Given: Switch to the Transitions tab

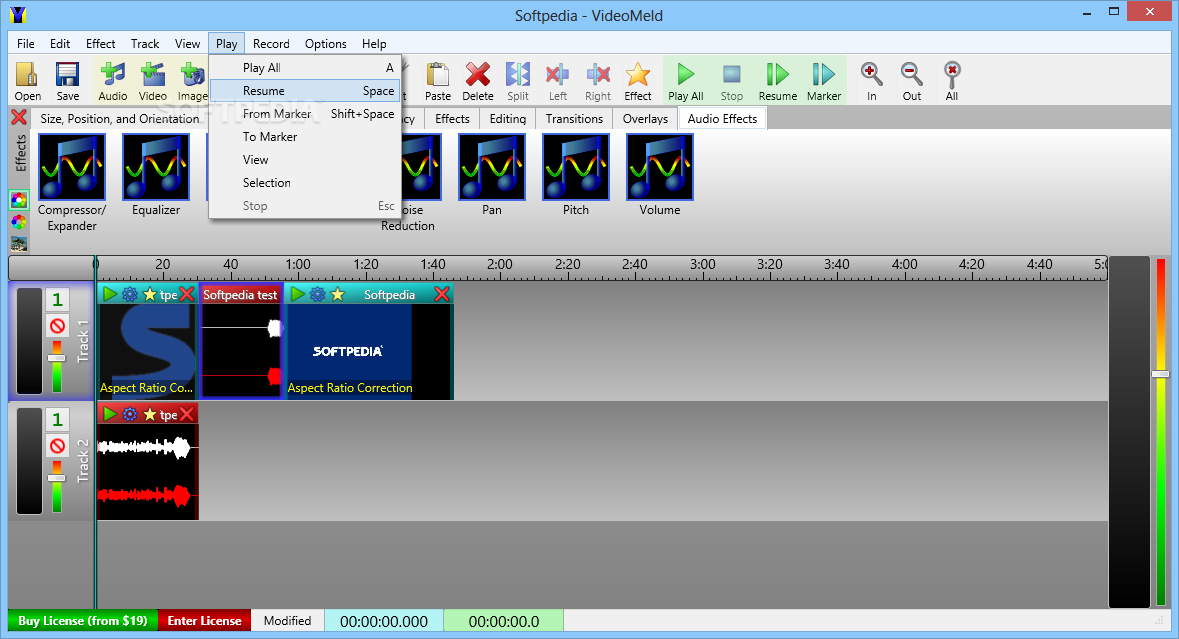Looking at the screenshot, I should pos(574,119).
